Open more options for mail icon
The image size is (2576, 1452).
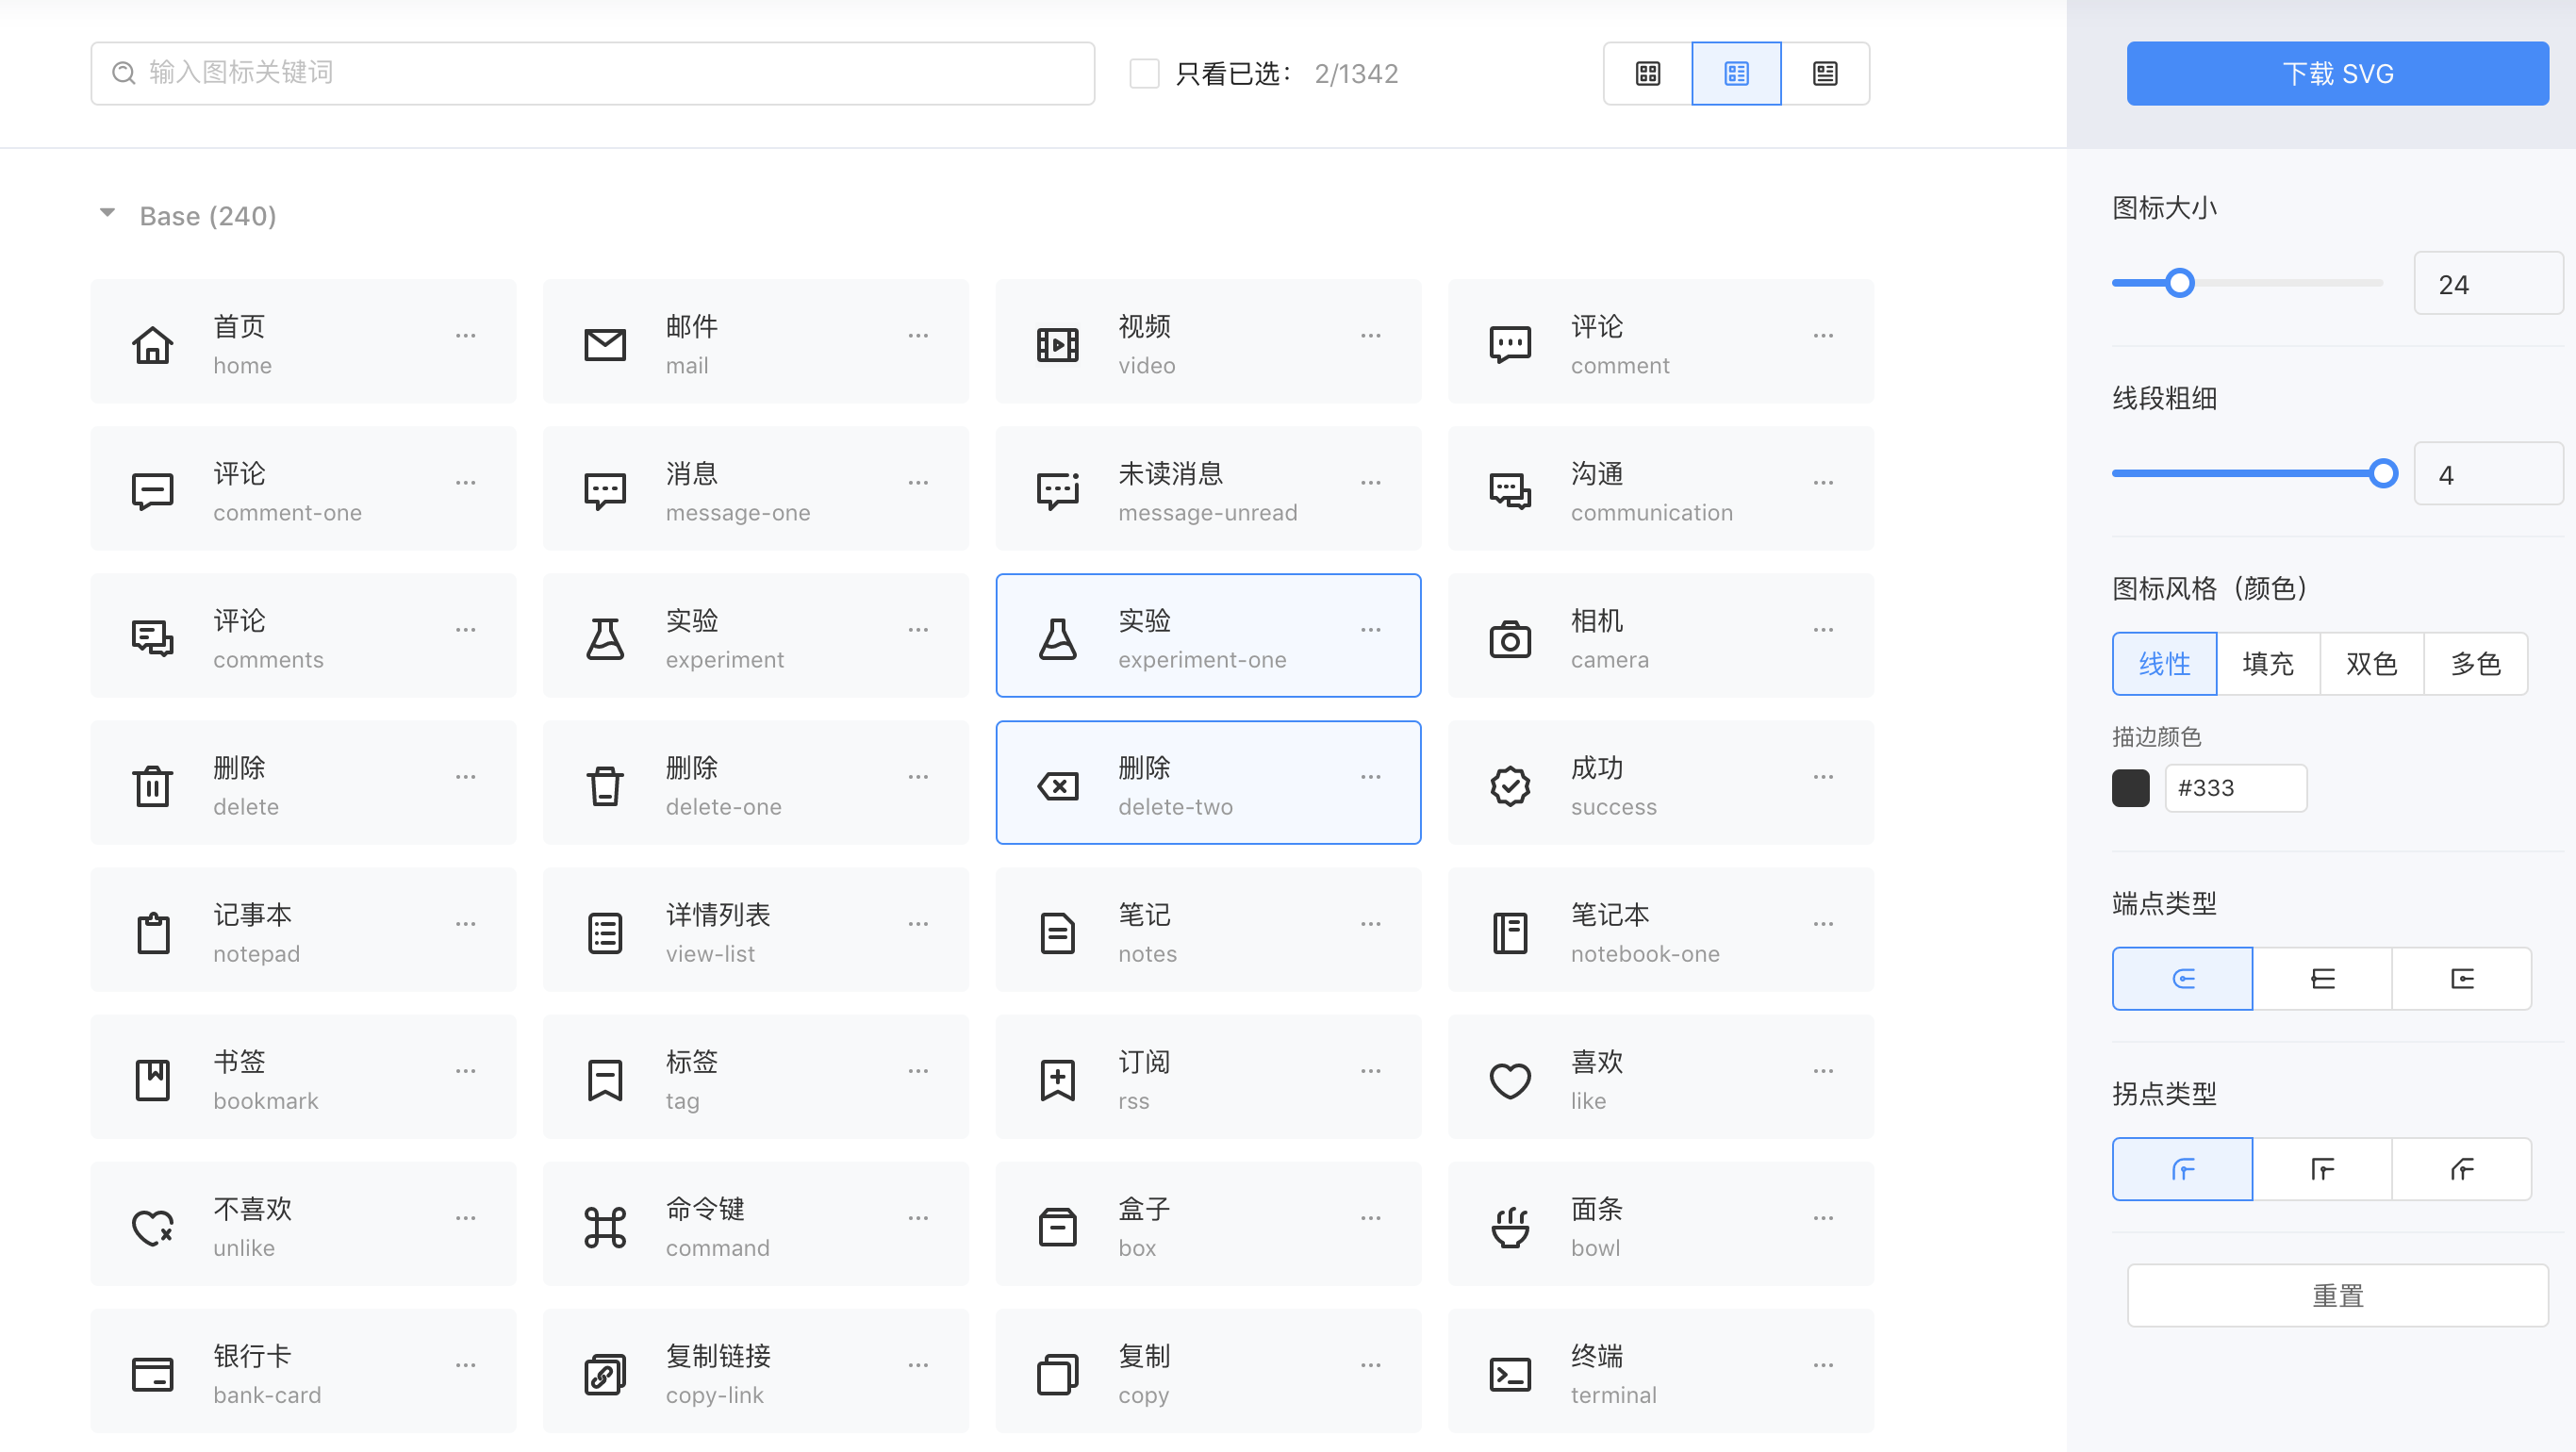[918, 336]
